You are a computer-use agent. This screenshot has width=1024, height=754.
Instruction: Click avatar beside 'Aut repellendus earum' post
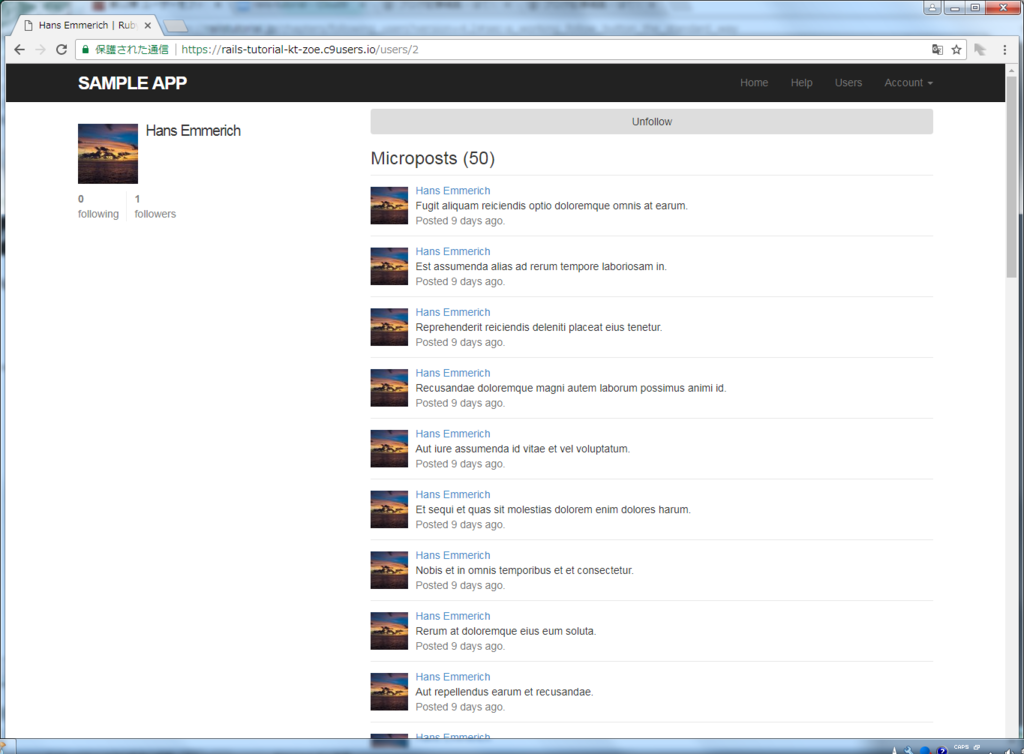point(389,691)
